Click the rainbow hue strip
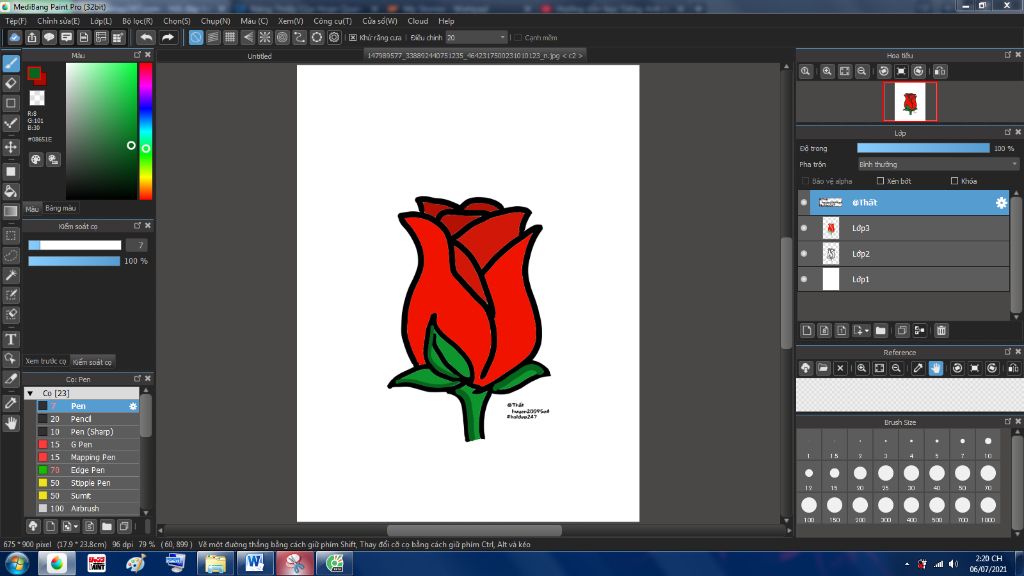Viewport: 1024px width, 576px height. coord(146,131)
